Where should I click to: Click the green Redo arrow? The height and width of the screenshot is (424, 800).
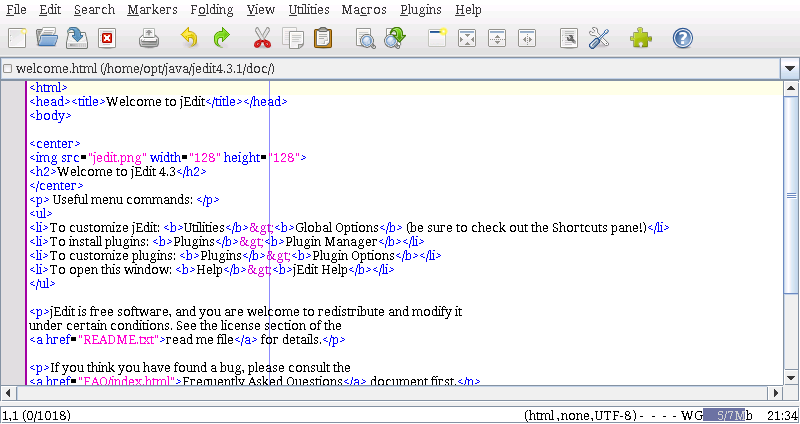221,39
